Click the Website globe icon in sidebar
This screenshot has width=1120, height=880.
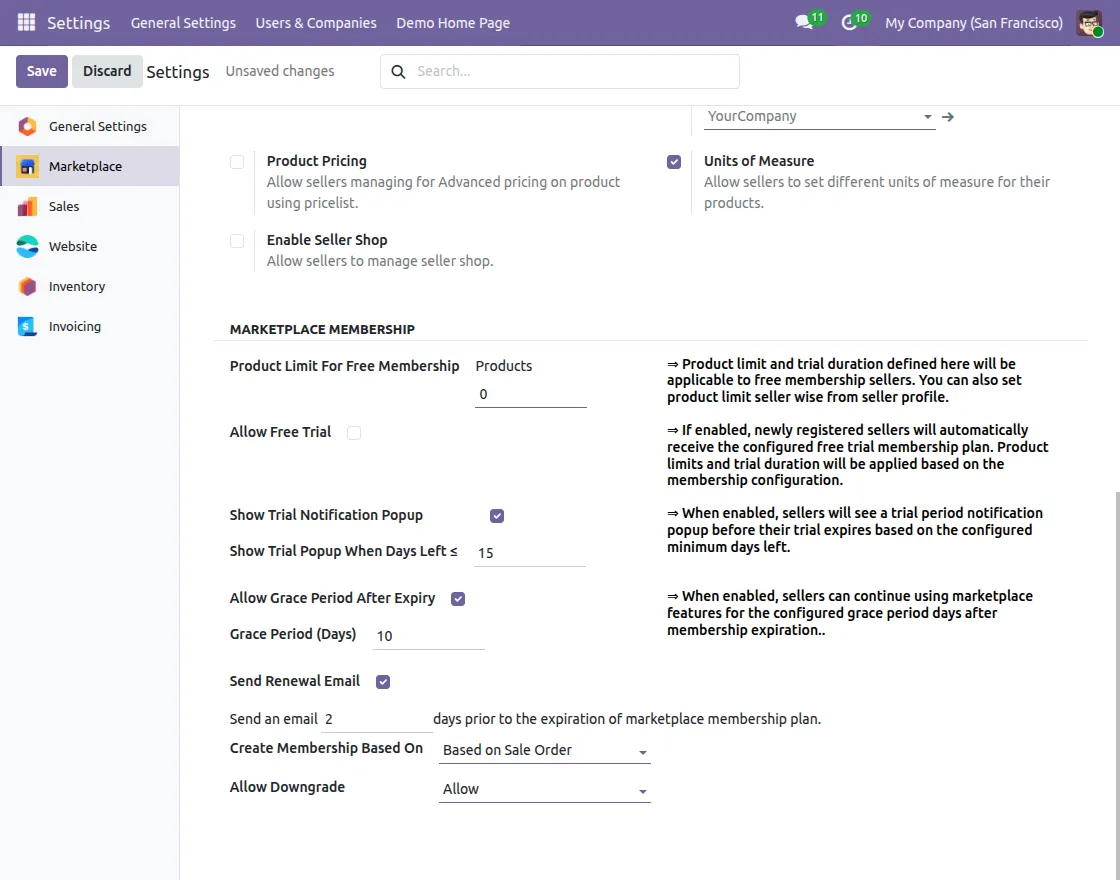(x=27, y=246)
